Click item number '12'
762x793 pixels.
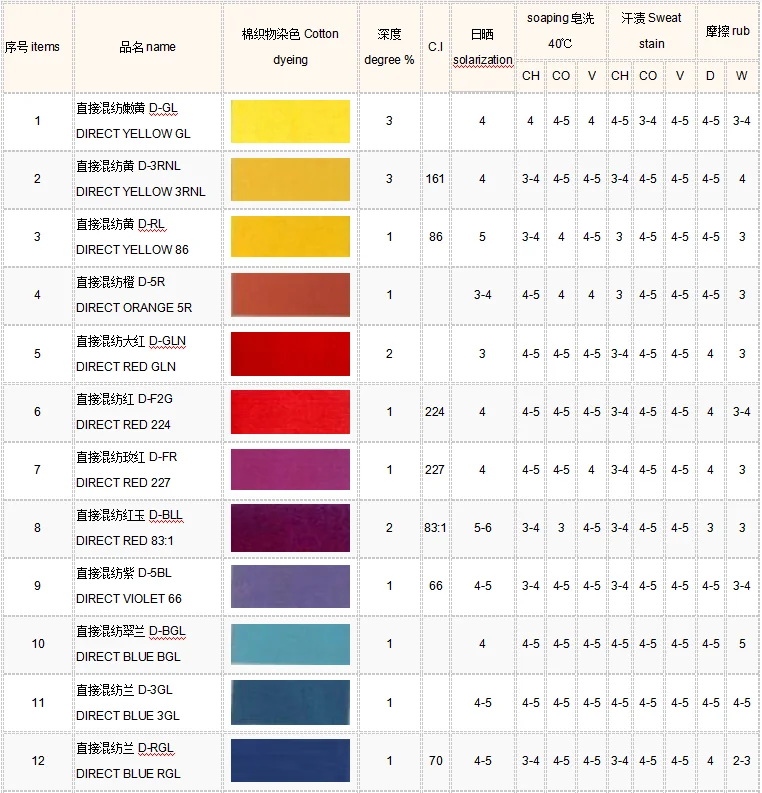(x=38, y=761)
